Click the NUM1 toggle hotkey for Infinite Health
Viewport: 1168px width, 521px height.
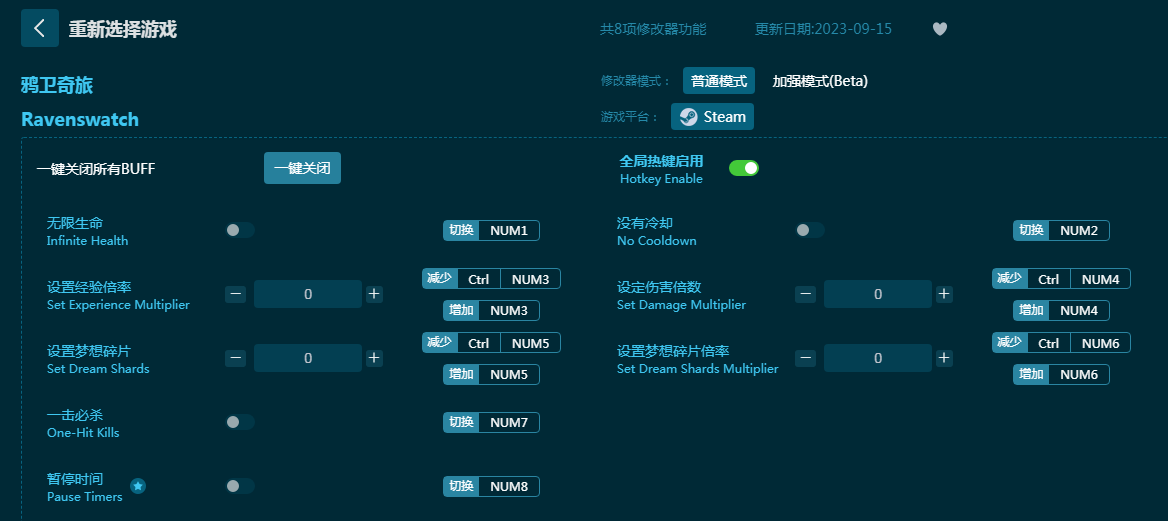point(492,230)
